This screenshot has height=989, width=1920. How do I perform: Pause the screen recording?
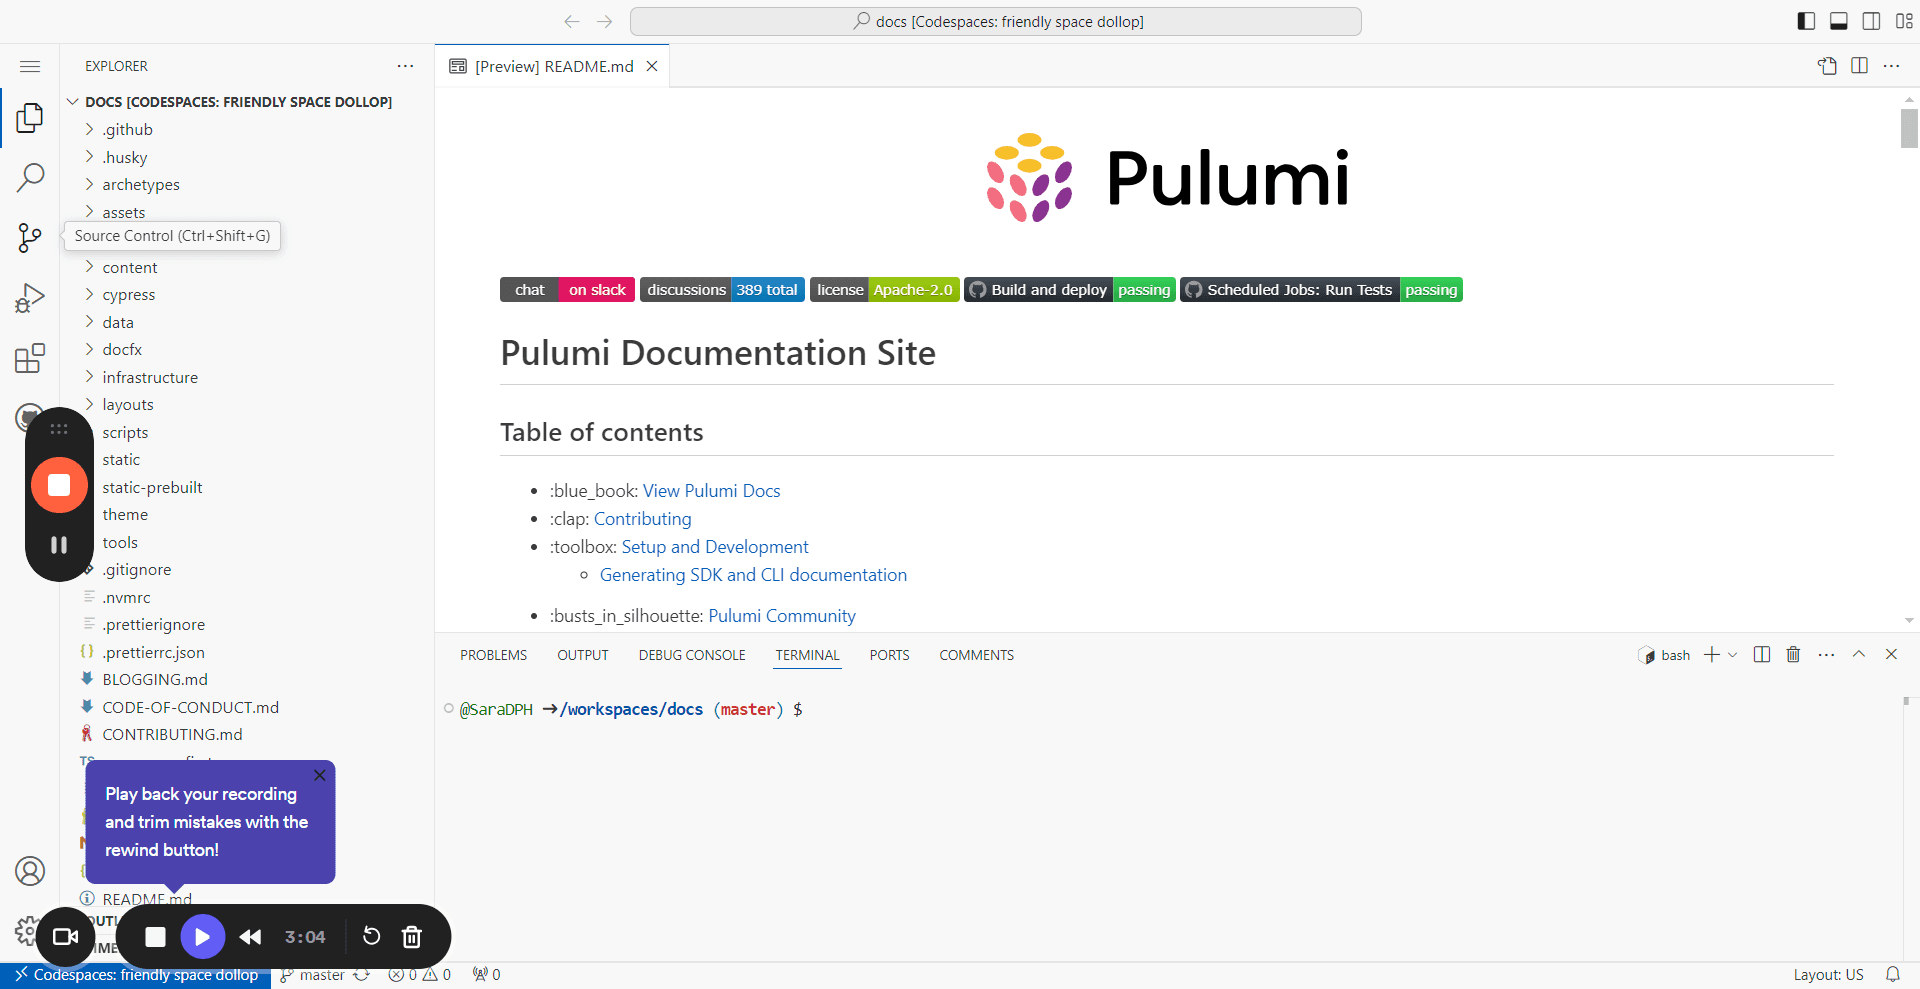59,545
